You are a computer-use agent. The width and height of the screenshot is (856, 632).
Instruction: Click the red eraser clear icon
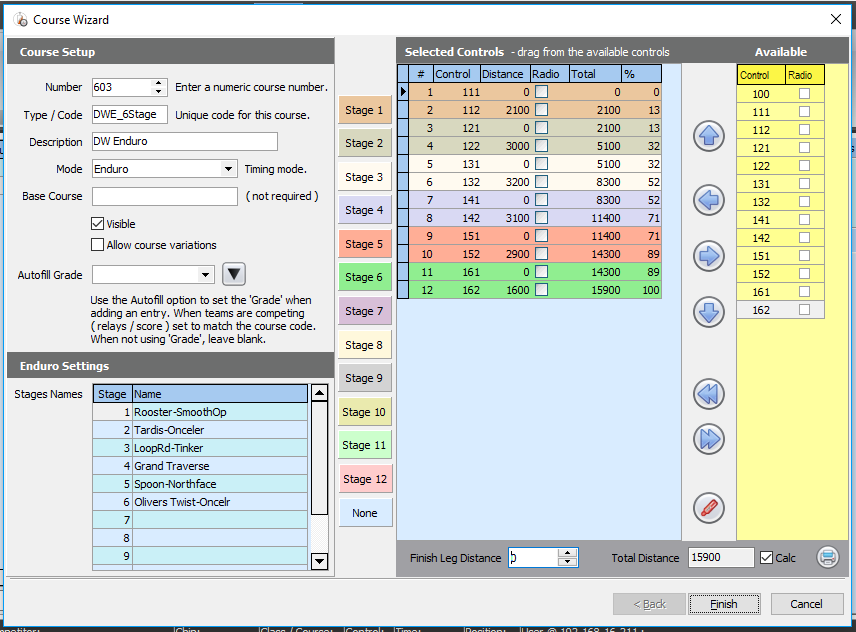[x=709, y=508]
